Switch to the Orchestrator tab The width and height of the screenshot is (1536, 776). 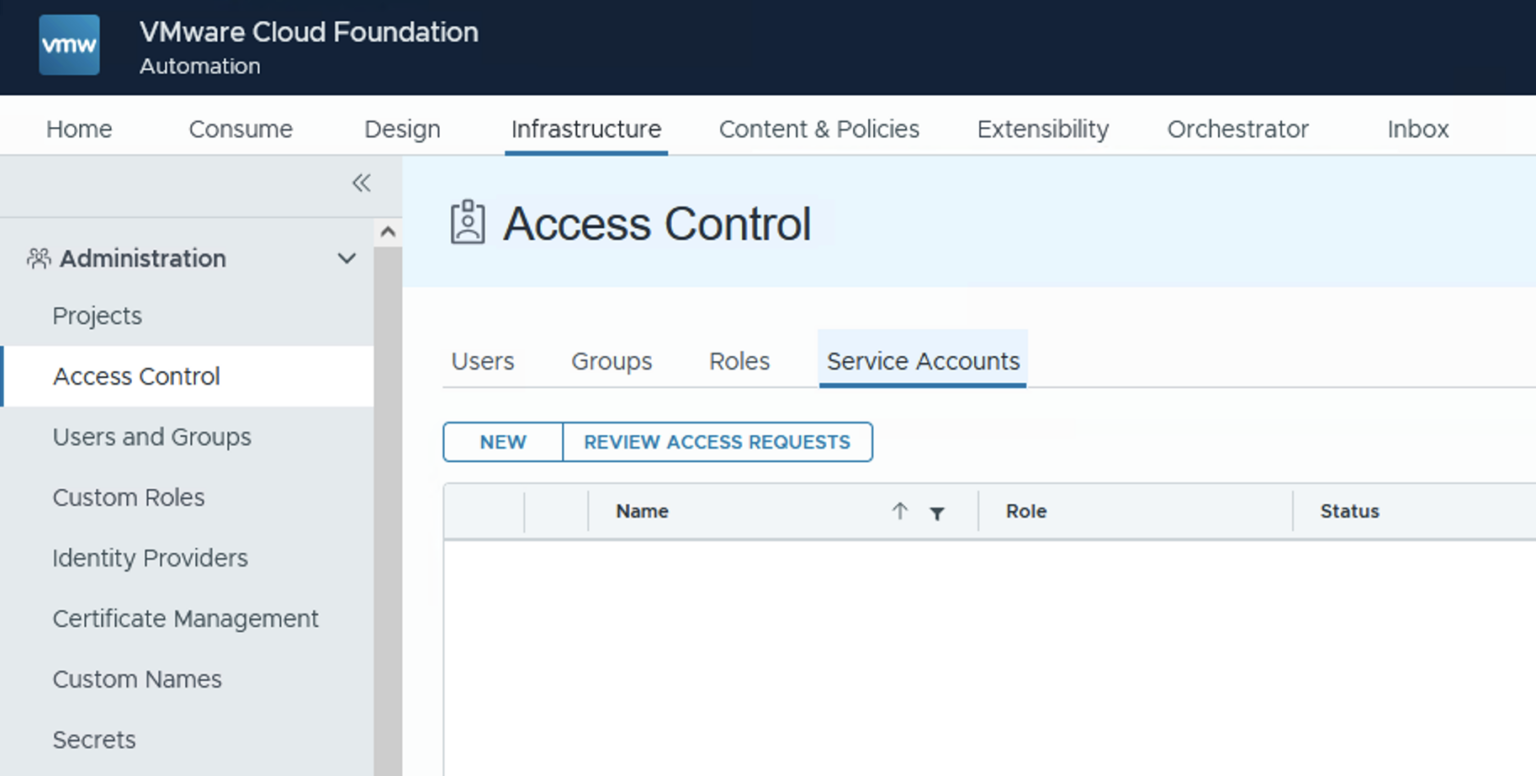click(x=1238, y=129)
